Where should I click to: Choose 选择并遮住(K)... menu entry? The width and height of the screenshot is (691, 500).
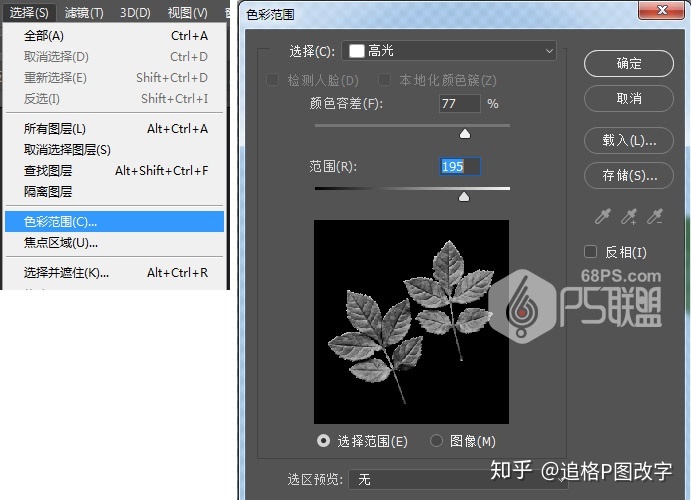[115, 273]
